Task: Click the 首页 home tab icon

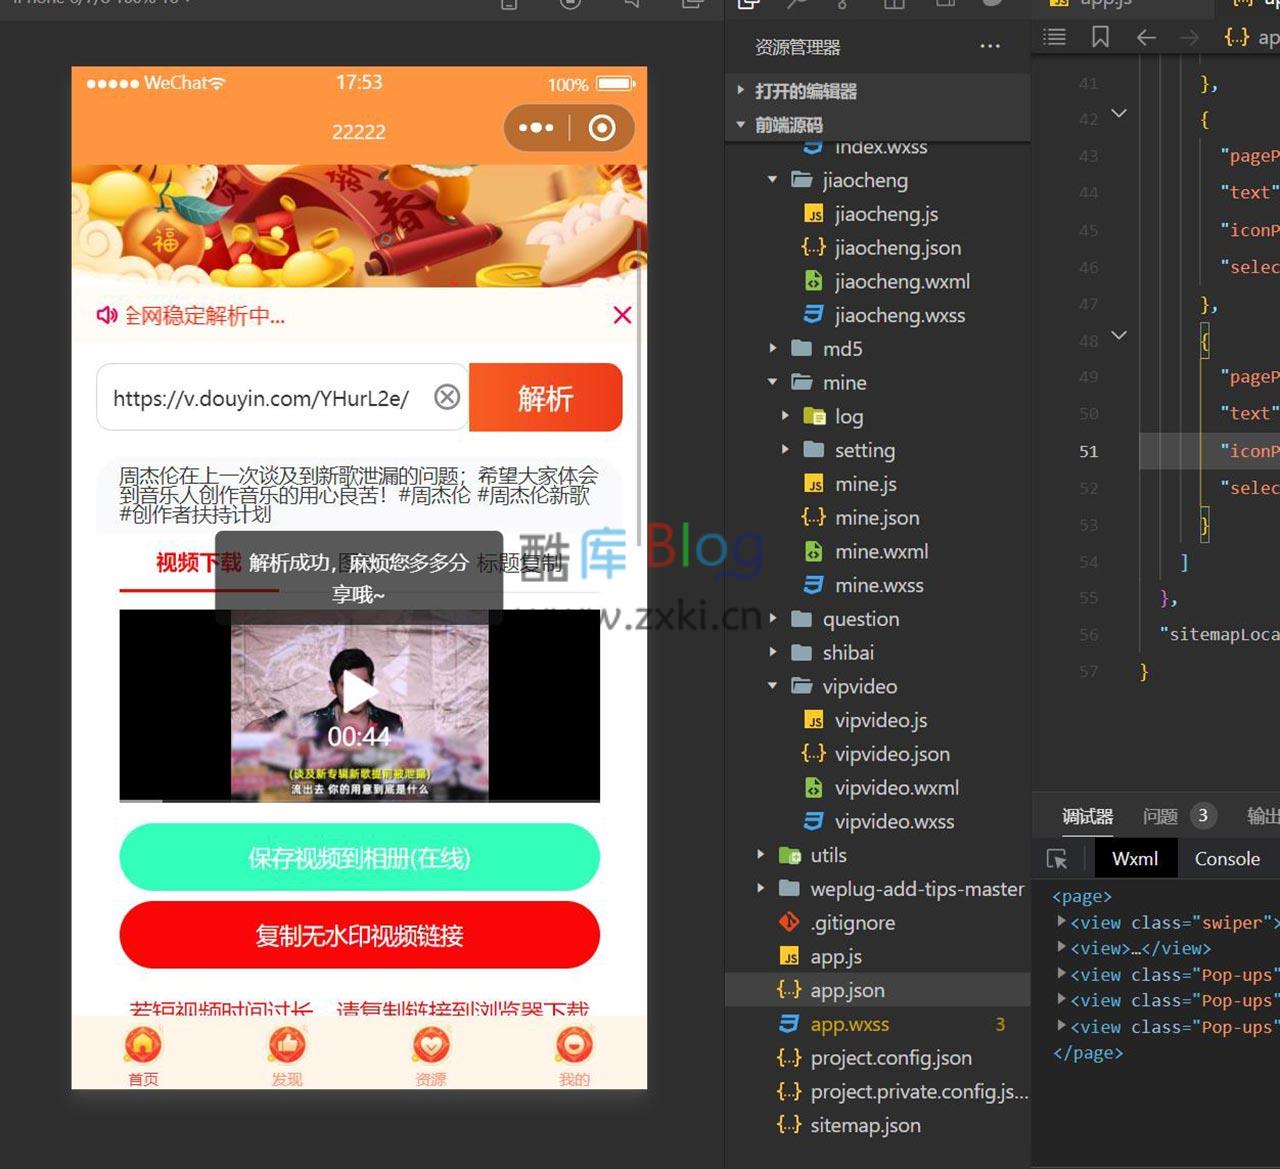Action: [143, 1046]
